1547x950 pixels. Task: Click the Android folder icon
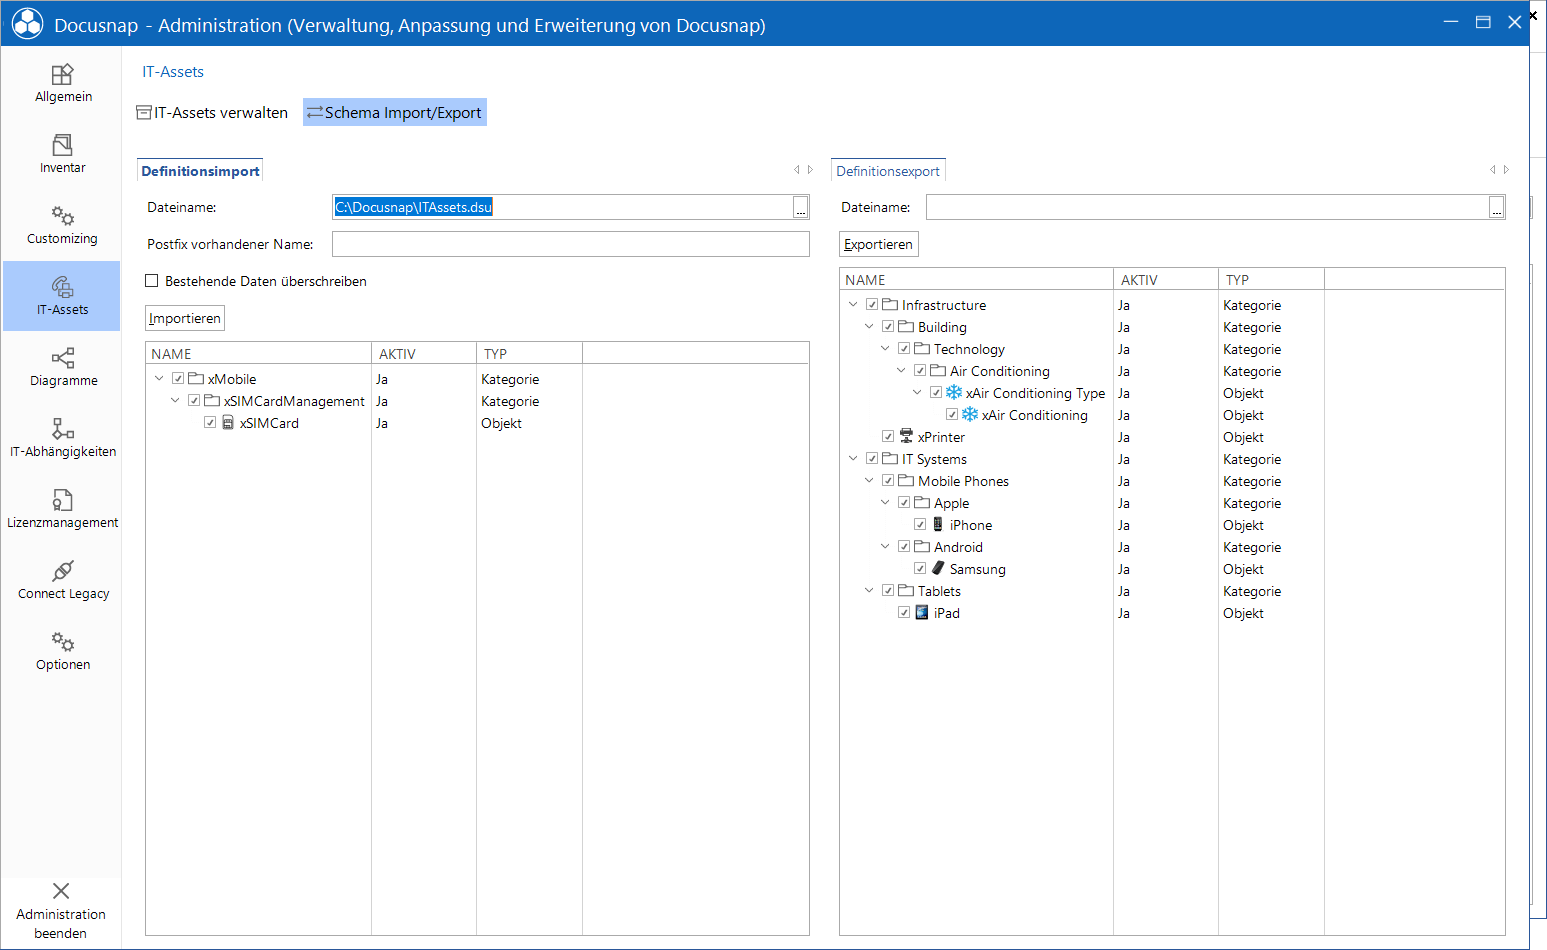coord(922,547)
